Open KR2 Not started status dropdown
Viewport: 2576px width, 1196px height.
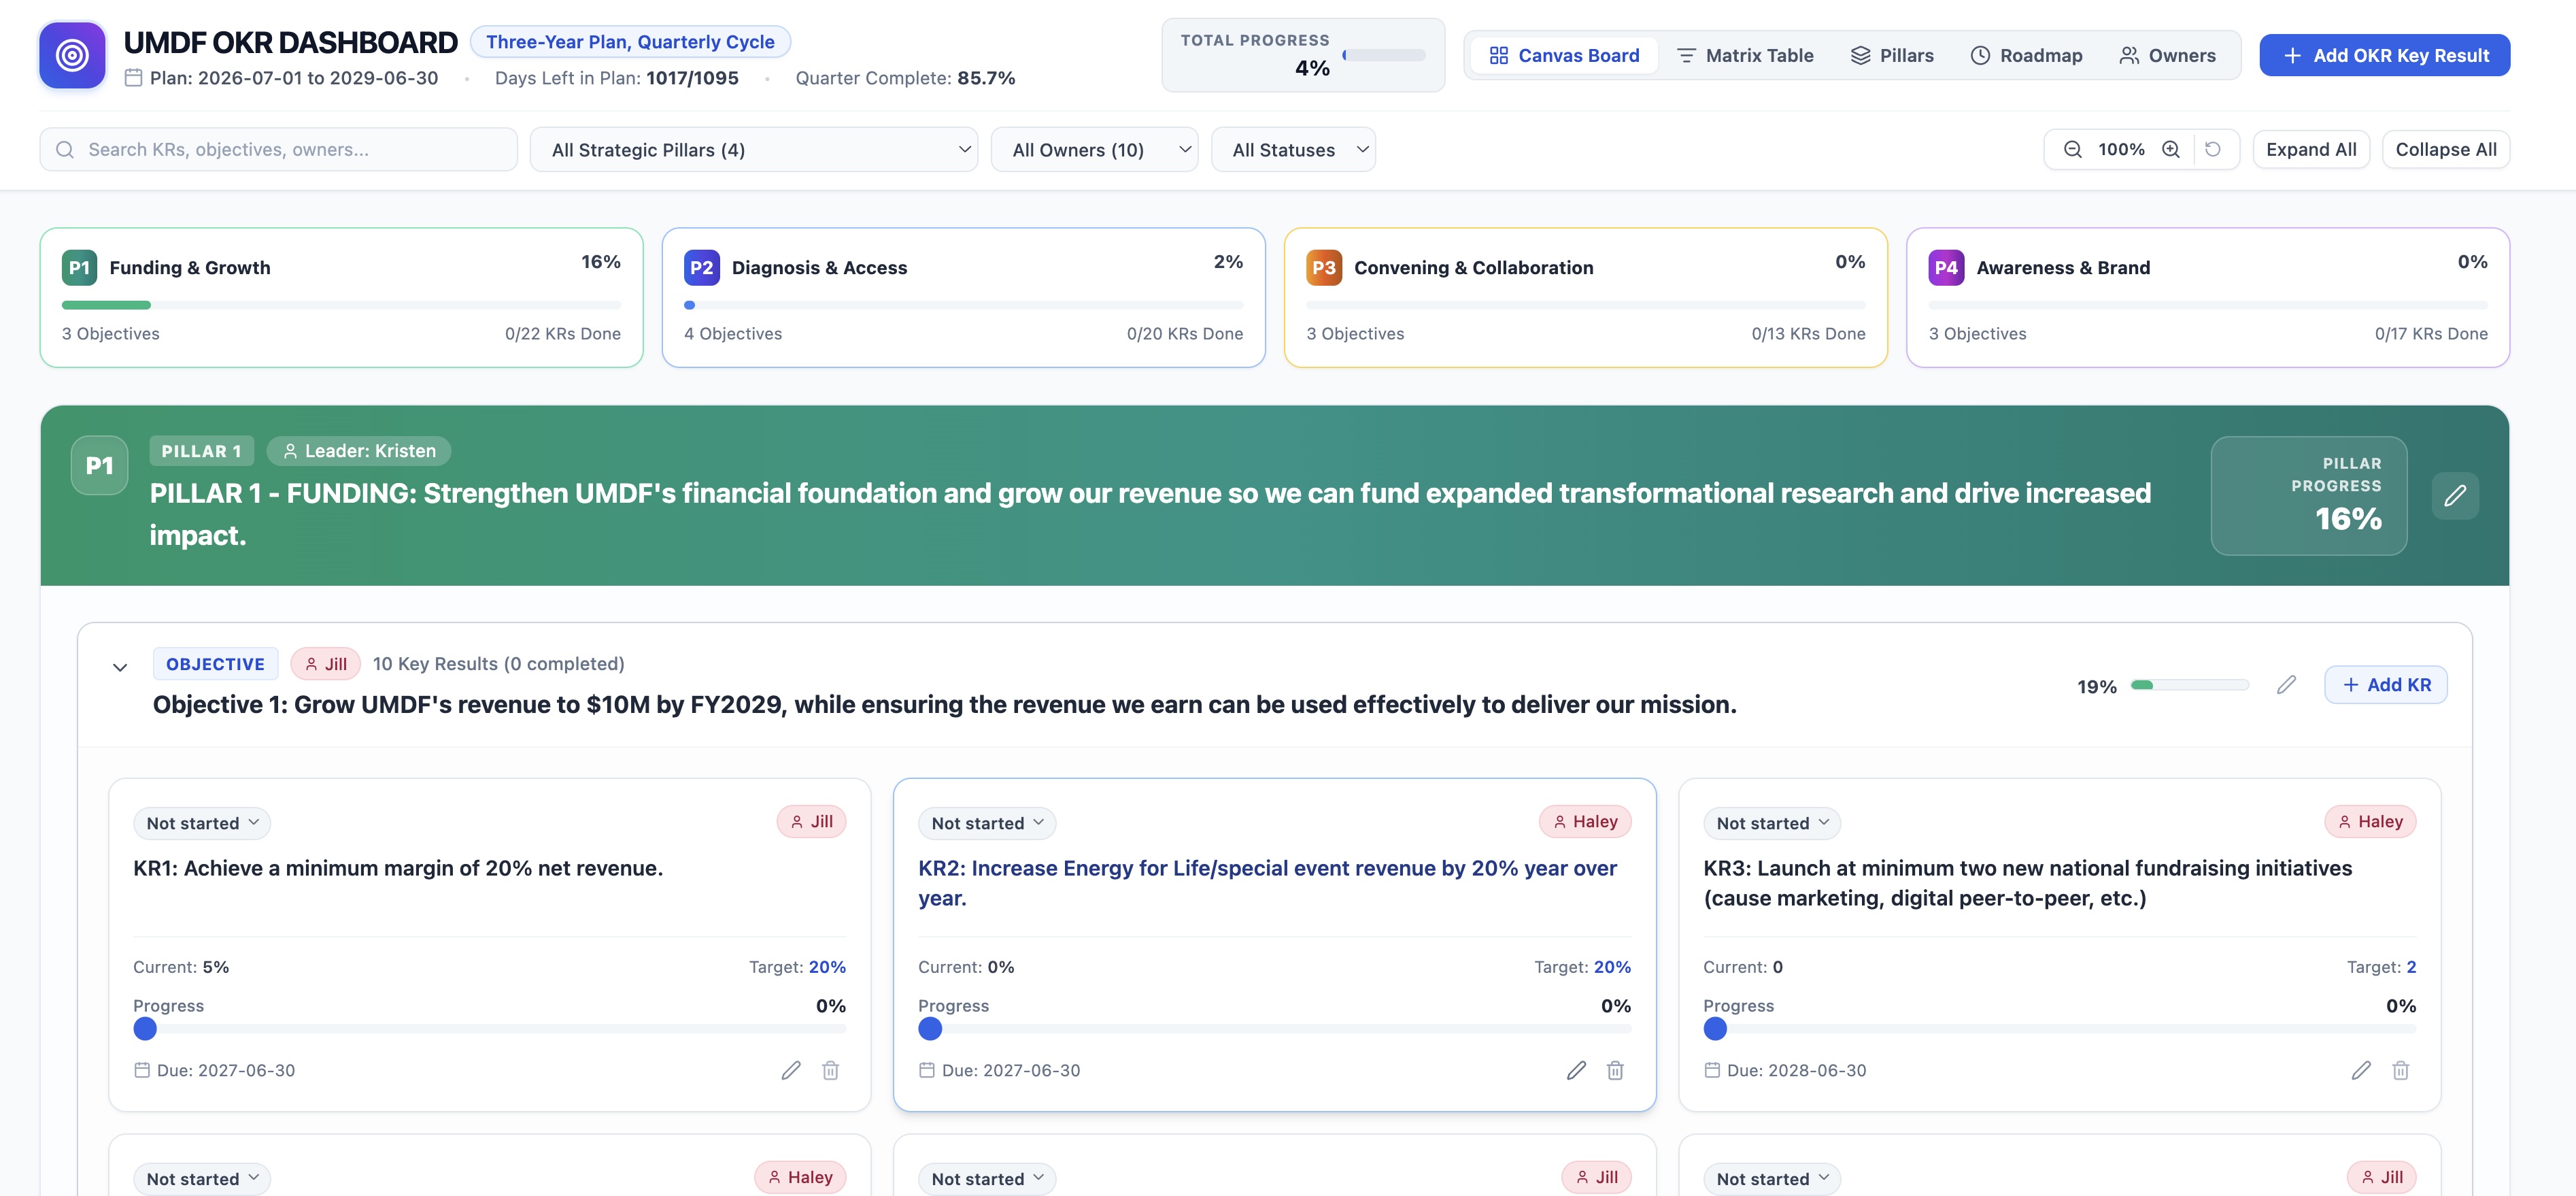[987, 823]
